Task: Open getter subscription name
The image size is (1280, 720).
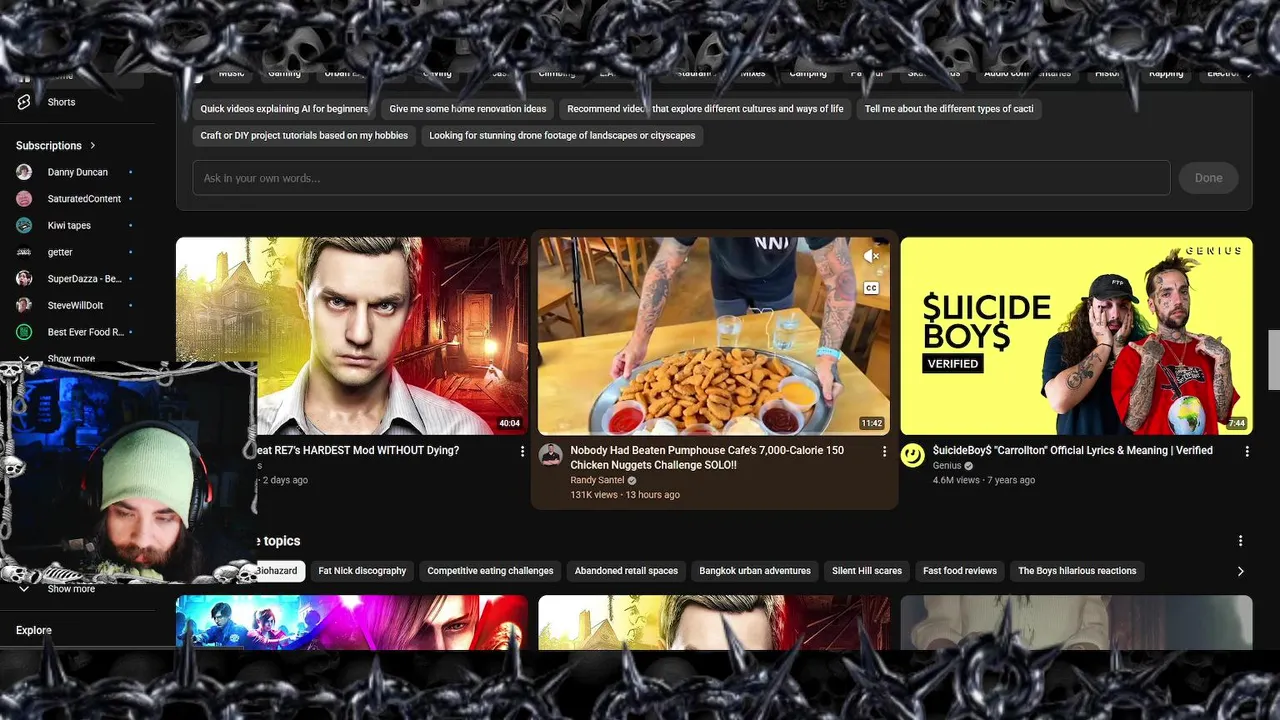Action: [x=60, y=252]
